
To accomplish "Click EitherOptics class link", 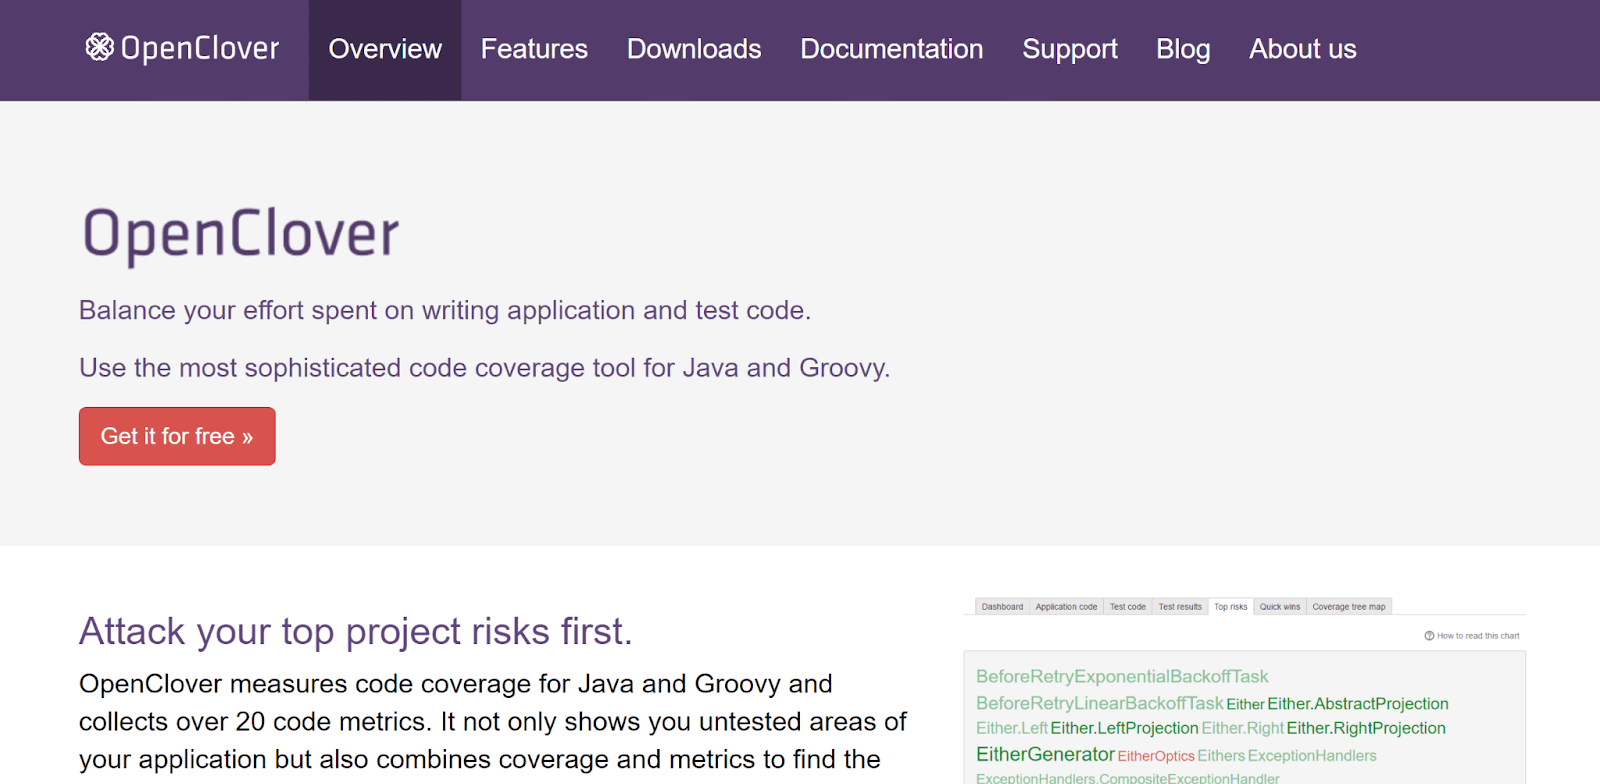I will pyautogui.click(x=1156, y=756).
